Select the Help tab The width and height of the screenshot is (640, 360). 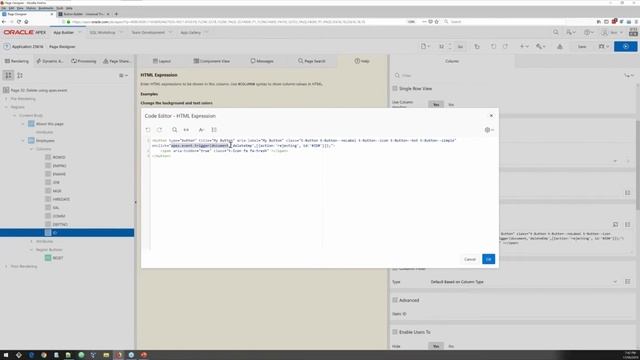tap(362, 61)
